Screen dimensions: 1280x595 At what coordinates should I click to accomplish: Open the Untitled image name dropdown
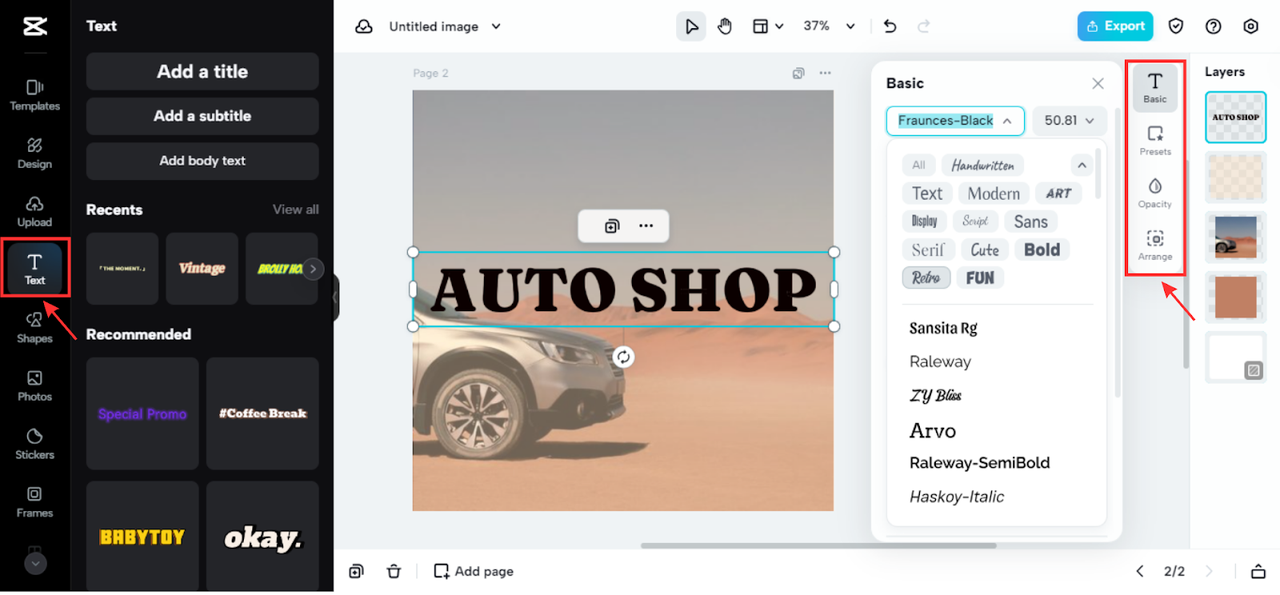[445, 26]
